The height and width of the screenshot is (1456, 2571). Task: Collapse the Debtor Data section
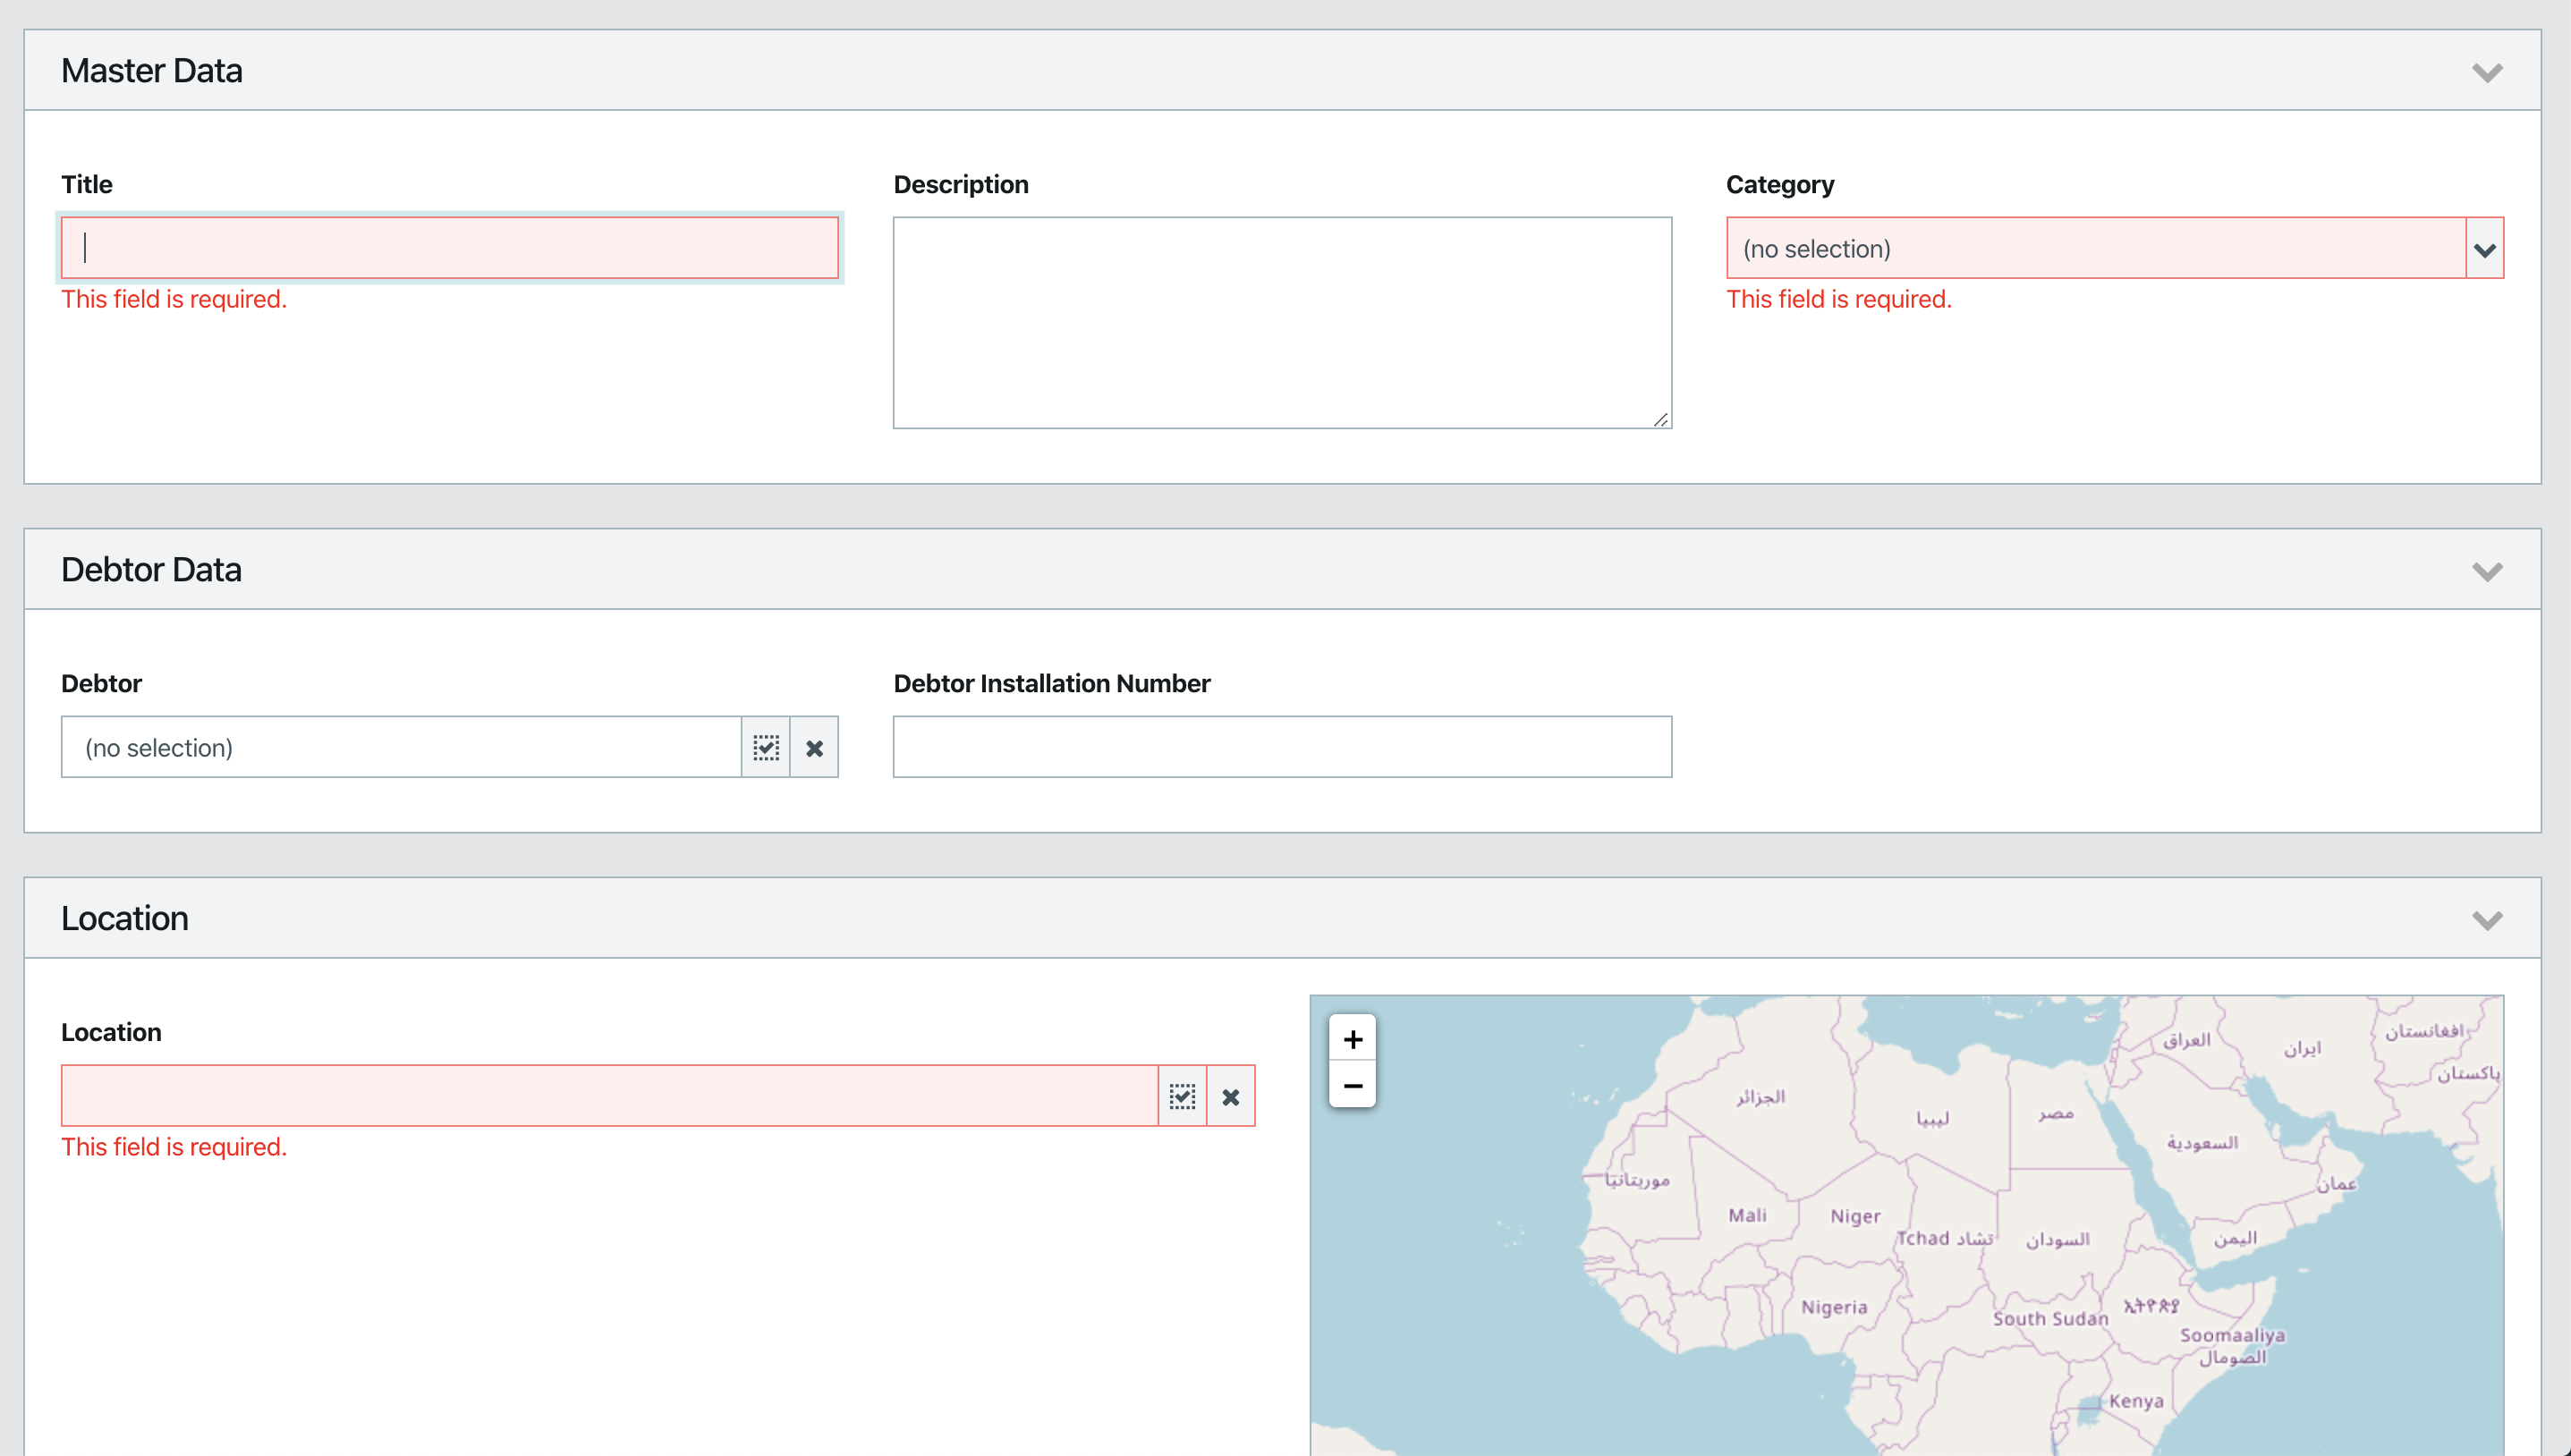[2487, 571]
